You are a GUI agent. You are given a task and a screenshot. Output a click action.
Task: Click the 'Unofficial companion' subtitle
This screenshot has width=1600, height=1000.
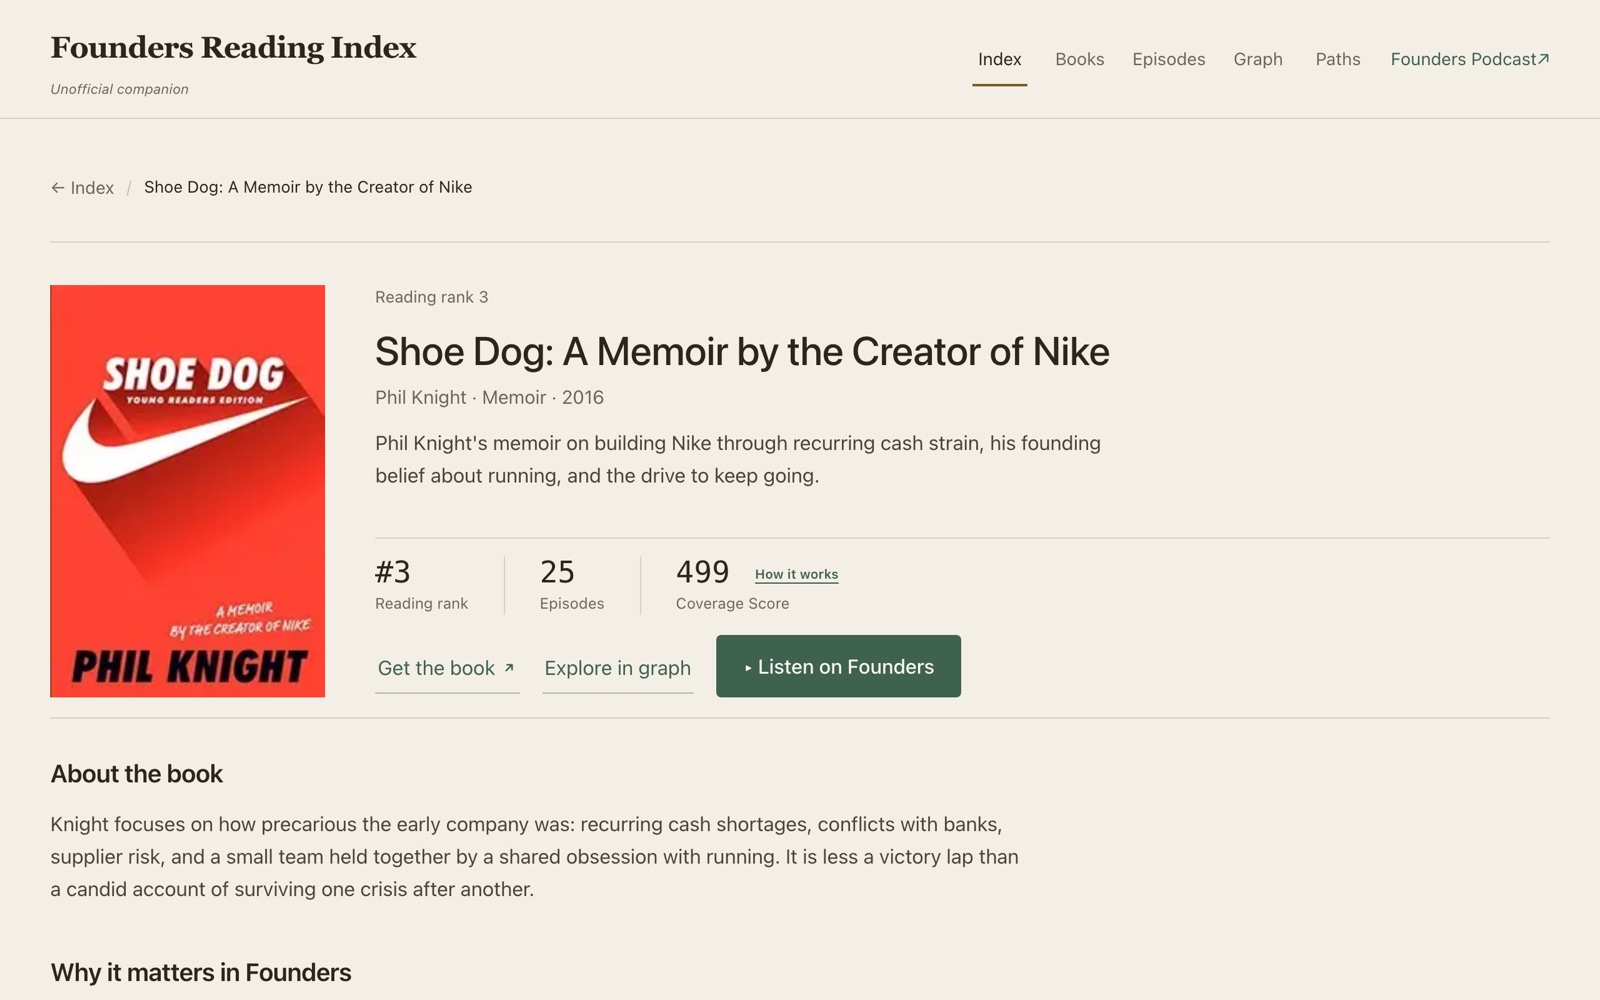[x=120, y=89]
